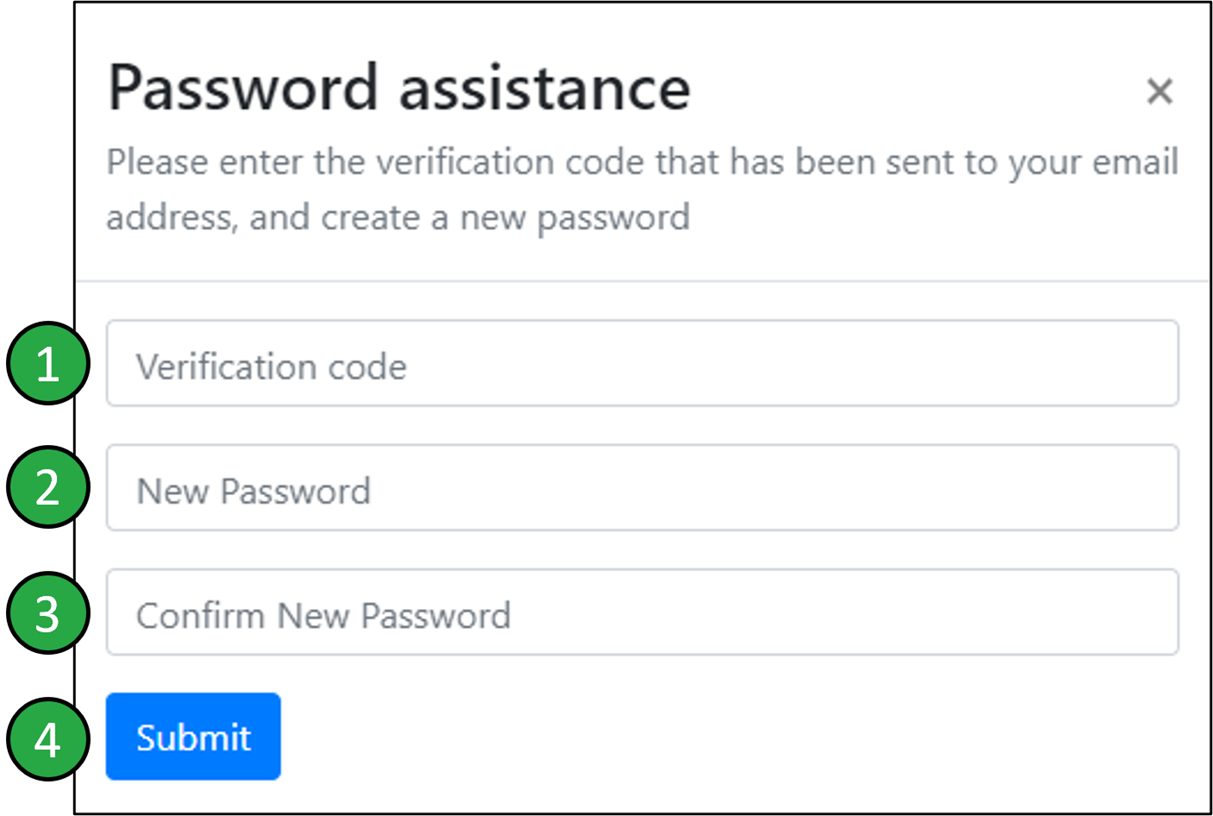This screenshot has height=816, width=1213.
Task: Click the word "Password" in the title
Action: pos(243,88)
